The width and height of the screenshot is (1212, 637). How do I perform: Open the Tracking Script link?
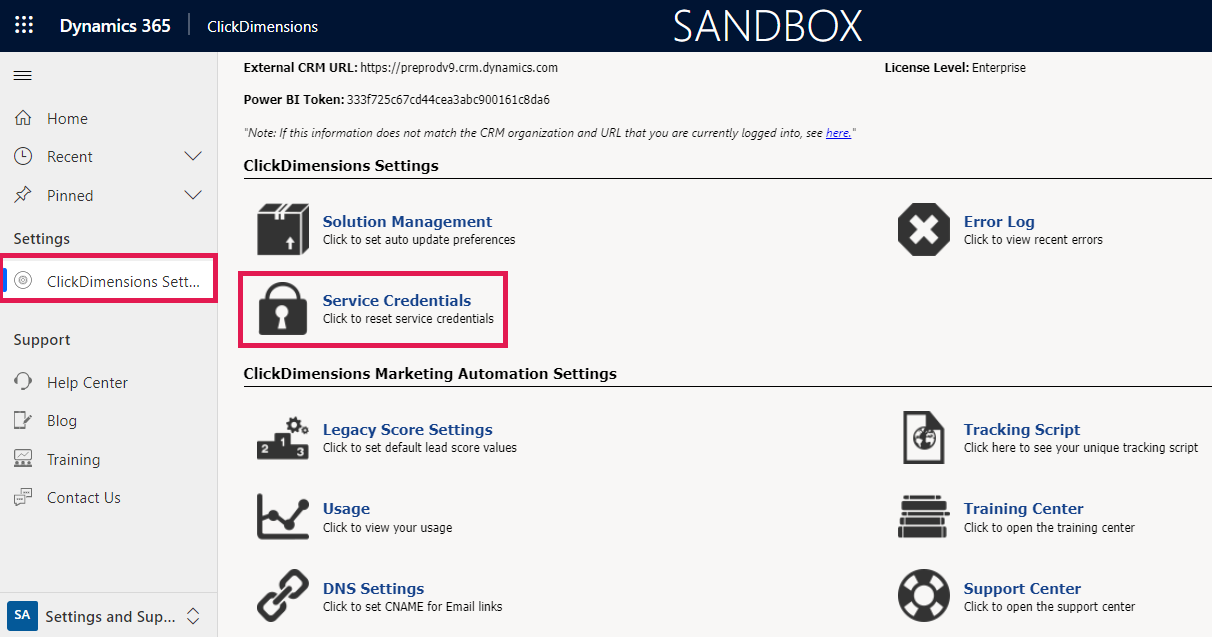click(x=1022, y=430)
